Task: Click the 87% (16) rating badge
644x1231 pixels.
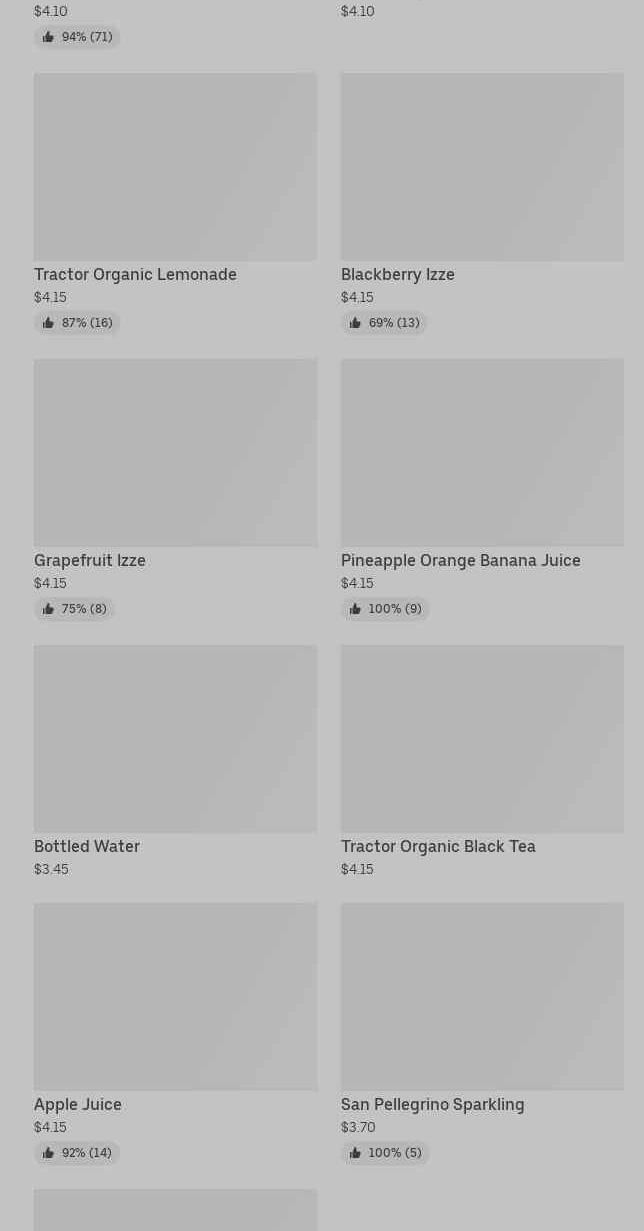Action: 77,323
